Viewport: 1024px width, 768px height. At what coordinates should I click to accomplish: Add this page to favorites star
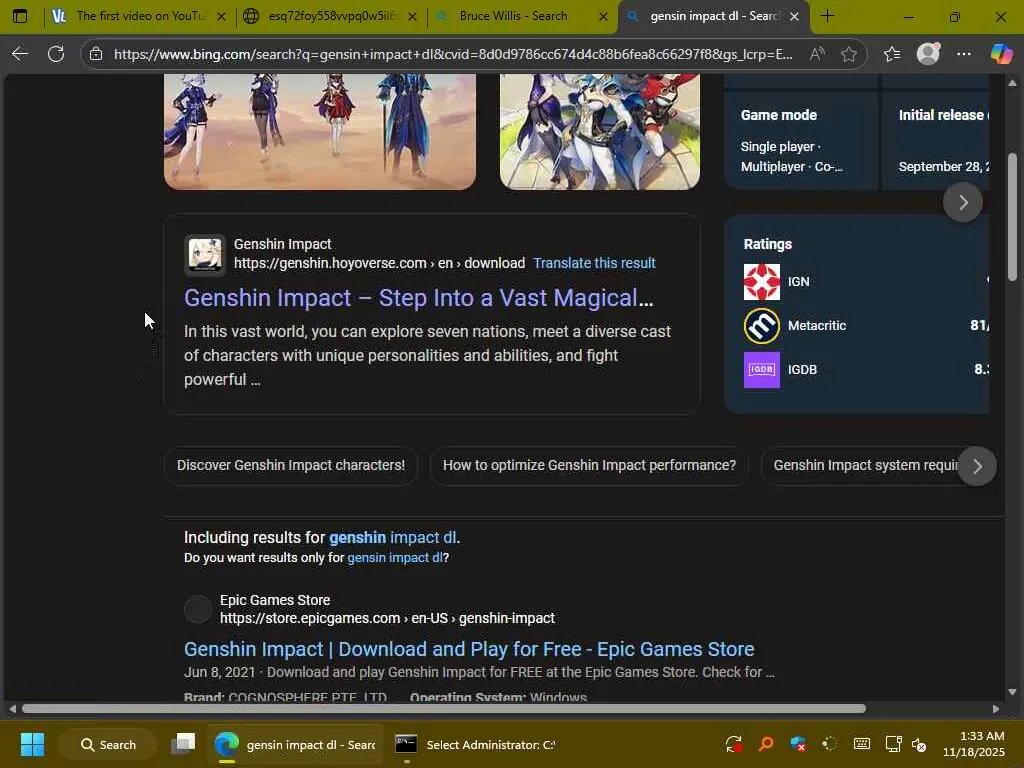click(x=849, y=54)
